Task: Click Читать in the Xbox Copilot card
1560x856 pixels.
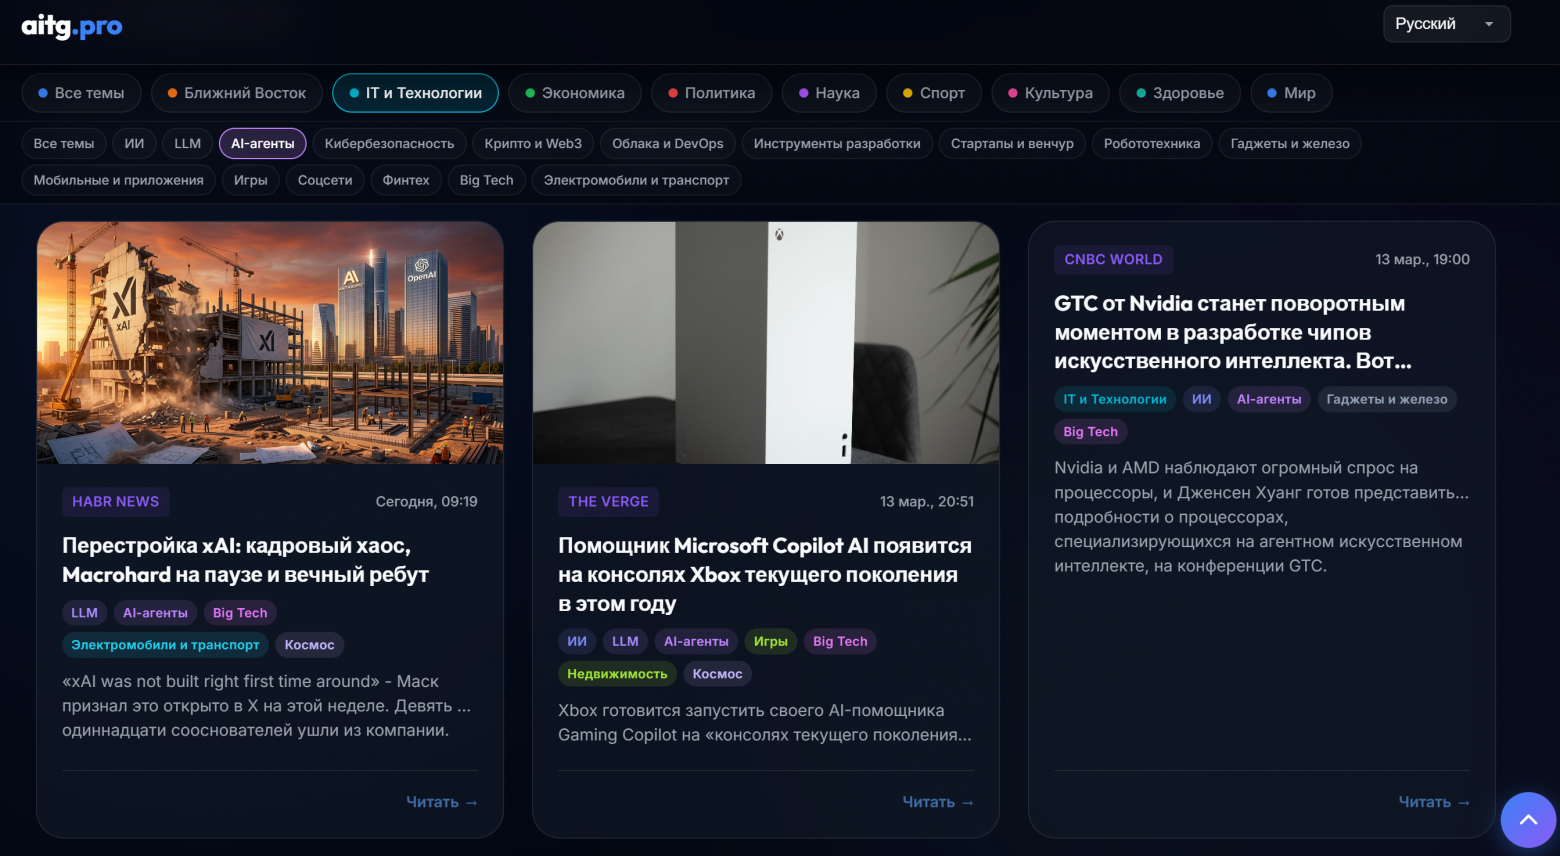Action: 938,802
